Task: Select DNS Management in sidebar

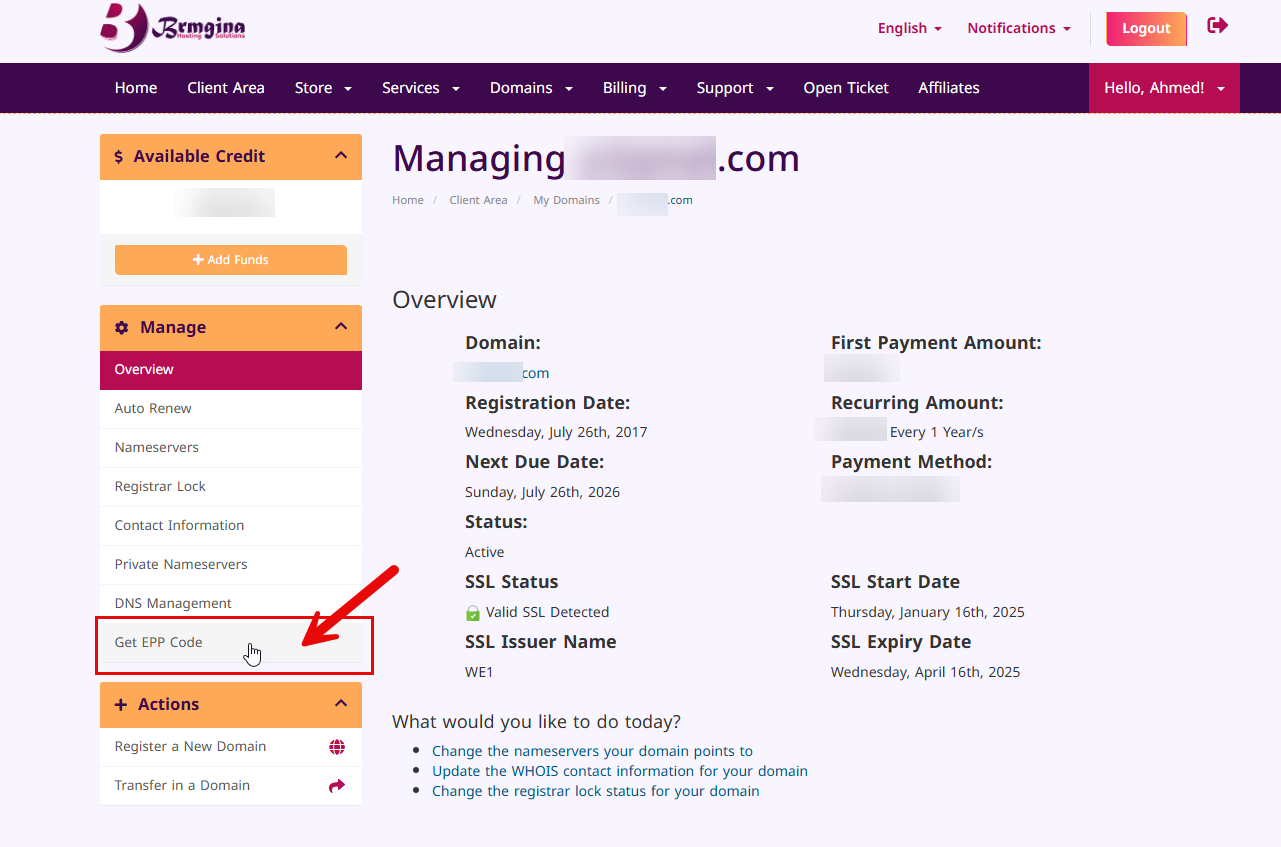Action: tap(231, 604)
